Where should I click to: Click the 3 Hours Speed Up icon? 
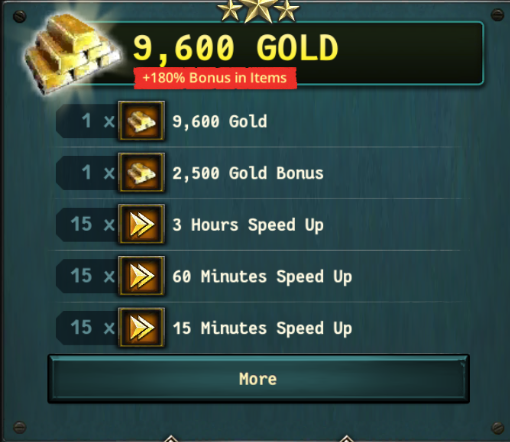(141, 224)
